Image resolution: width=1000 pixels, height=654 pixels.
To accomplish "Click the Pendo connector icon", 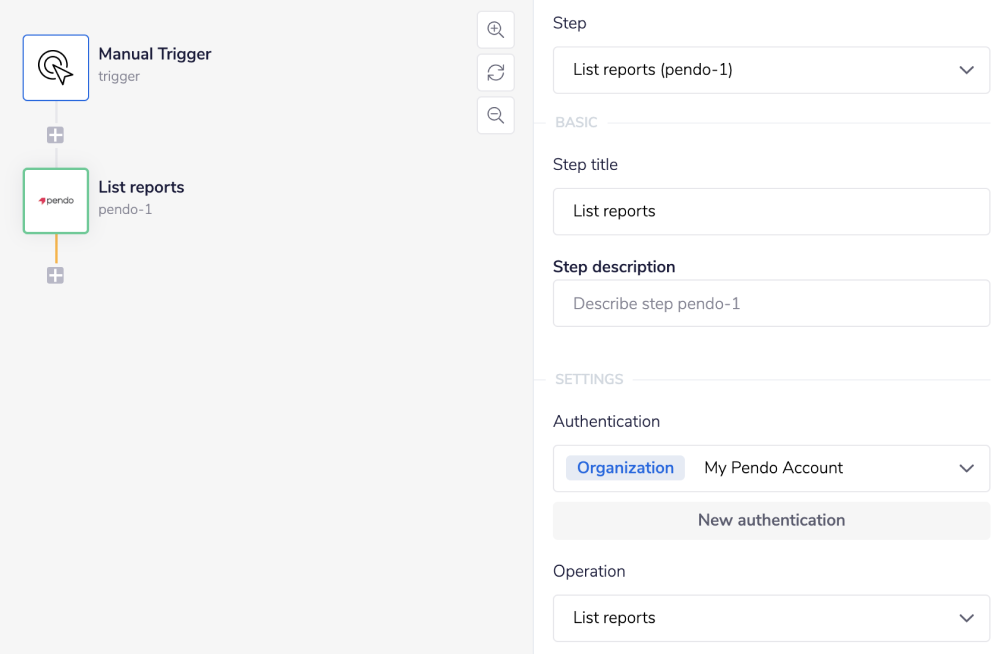I will (x=55, y=200).
